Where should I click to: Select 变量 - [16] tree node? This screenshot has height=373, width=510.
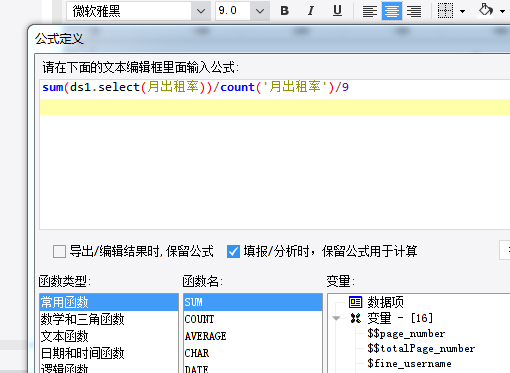(400, 318)
